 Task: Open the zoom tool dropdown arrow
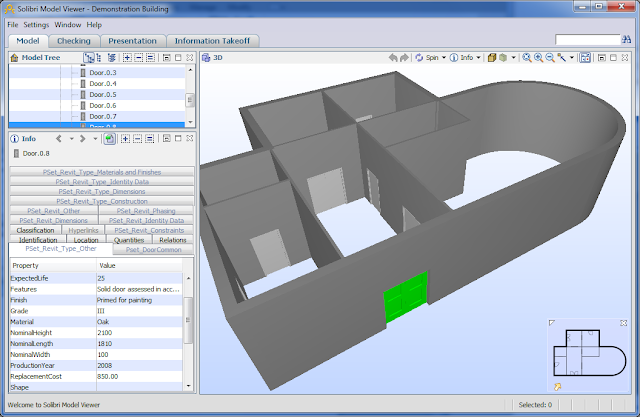(572, 58)
